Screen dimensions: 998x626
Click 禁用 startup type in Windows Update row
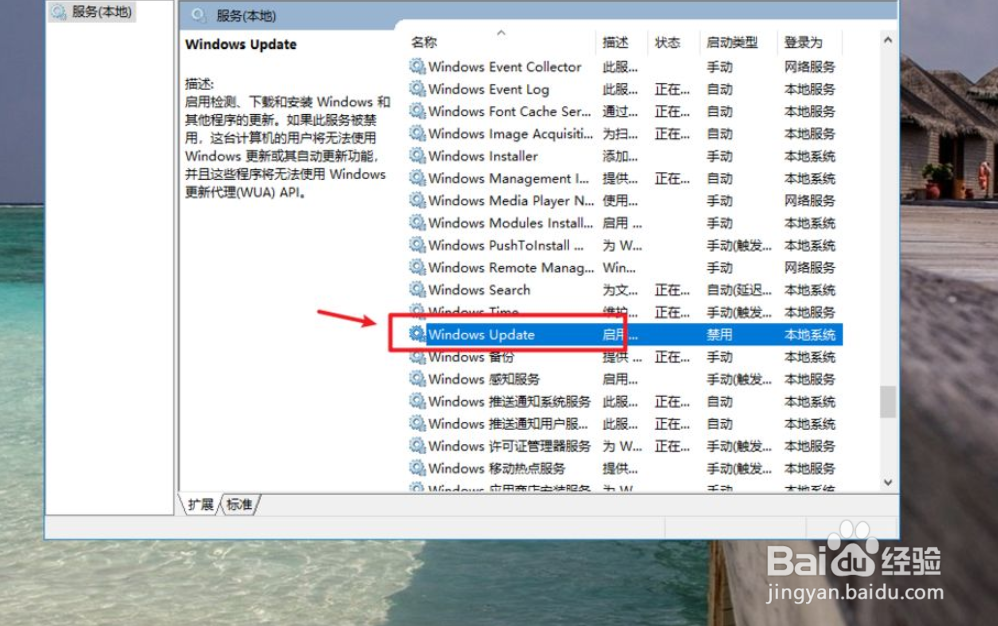(719, 334)
